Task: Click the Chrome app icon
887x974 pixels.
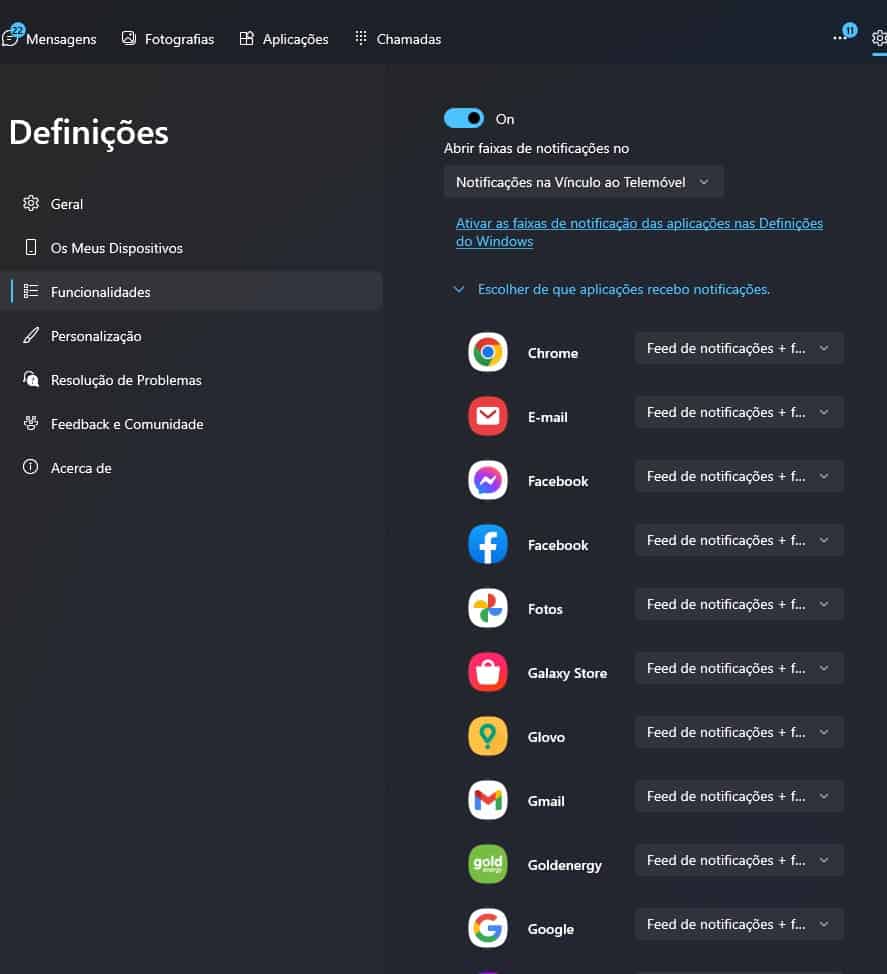Action: click(488, 352)
